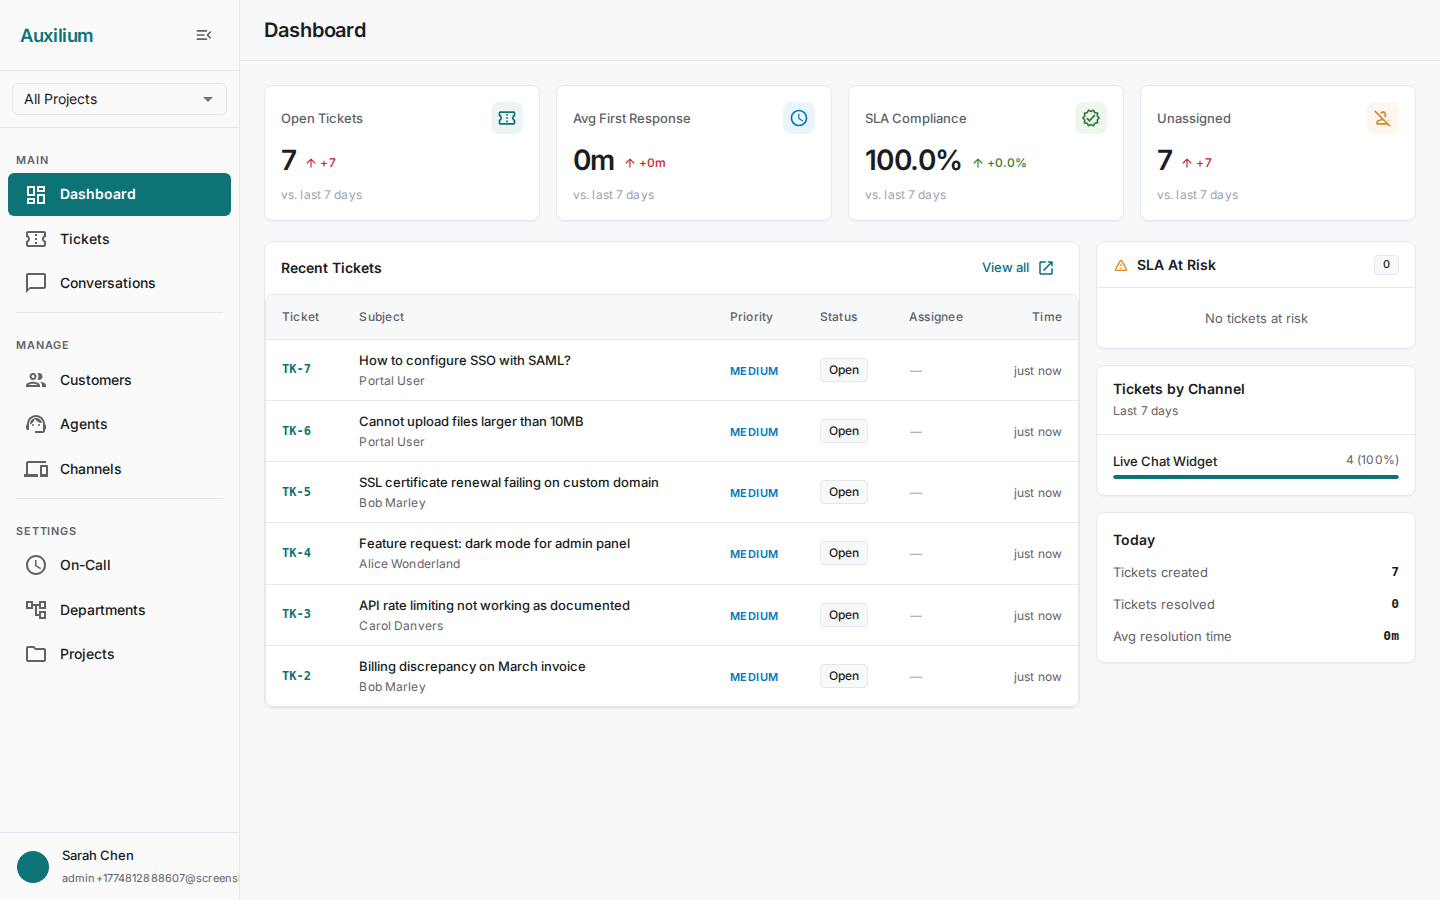Image resolution: width=1440 pixels, height=900 pixels.
Task: Click the Avg First Response clock icon
Action: 799,117
